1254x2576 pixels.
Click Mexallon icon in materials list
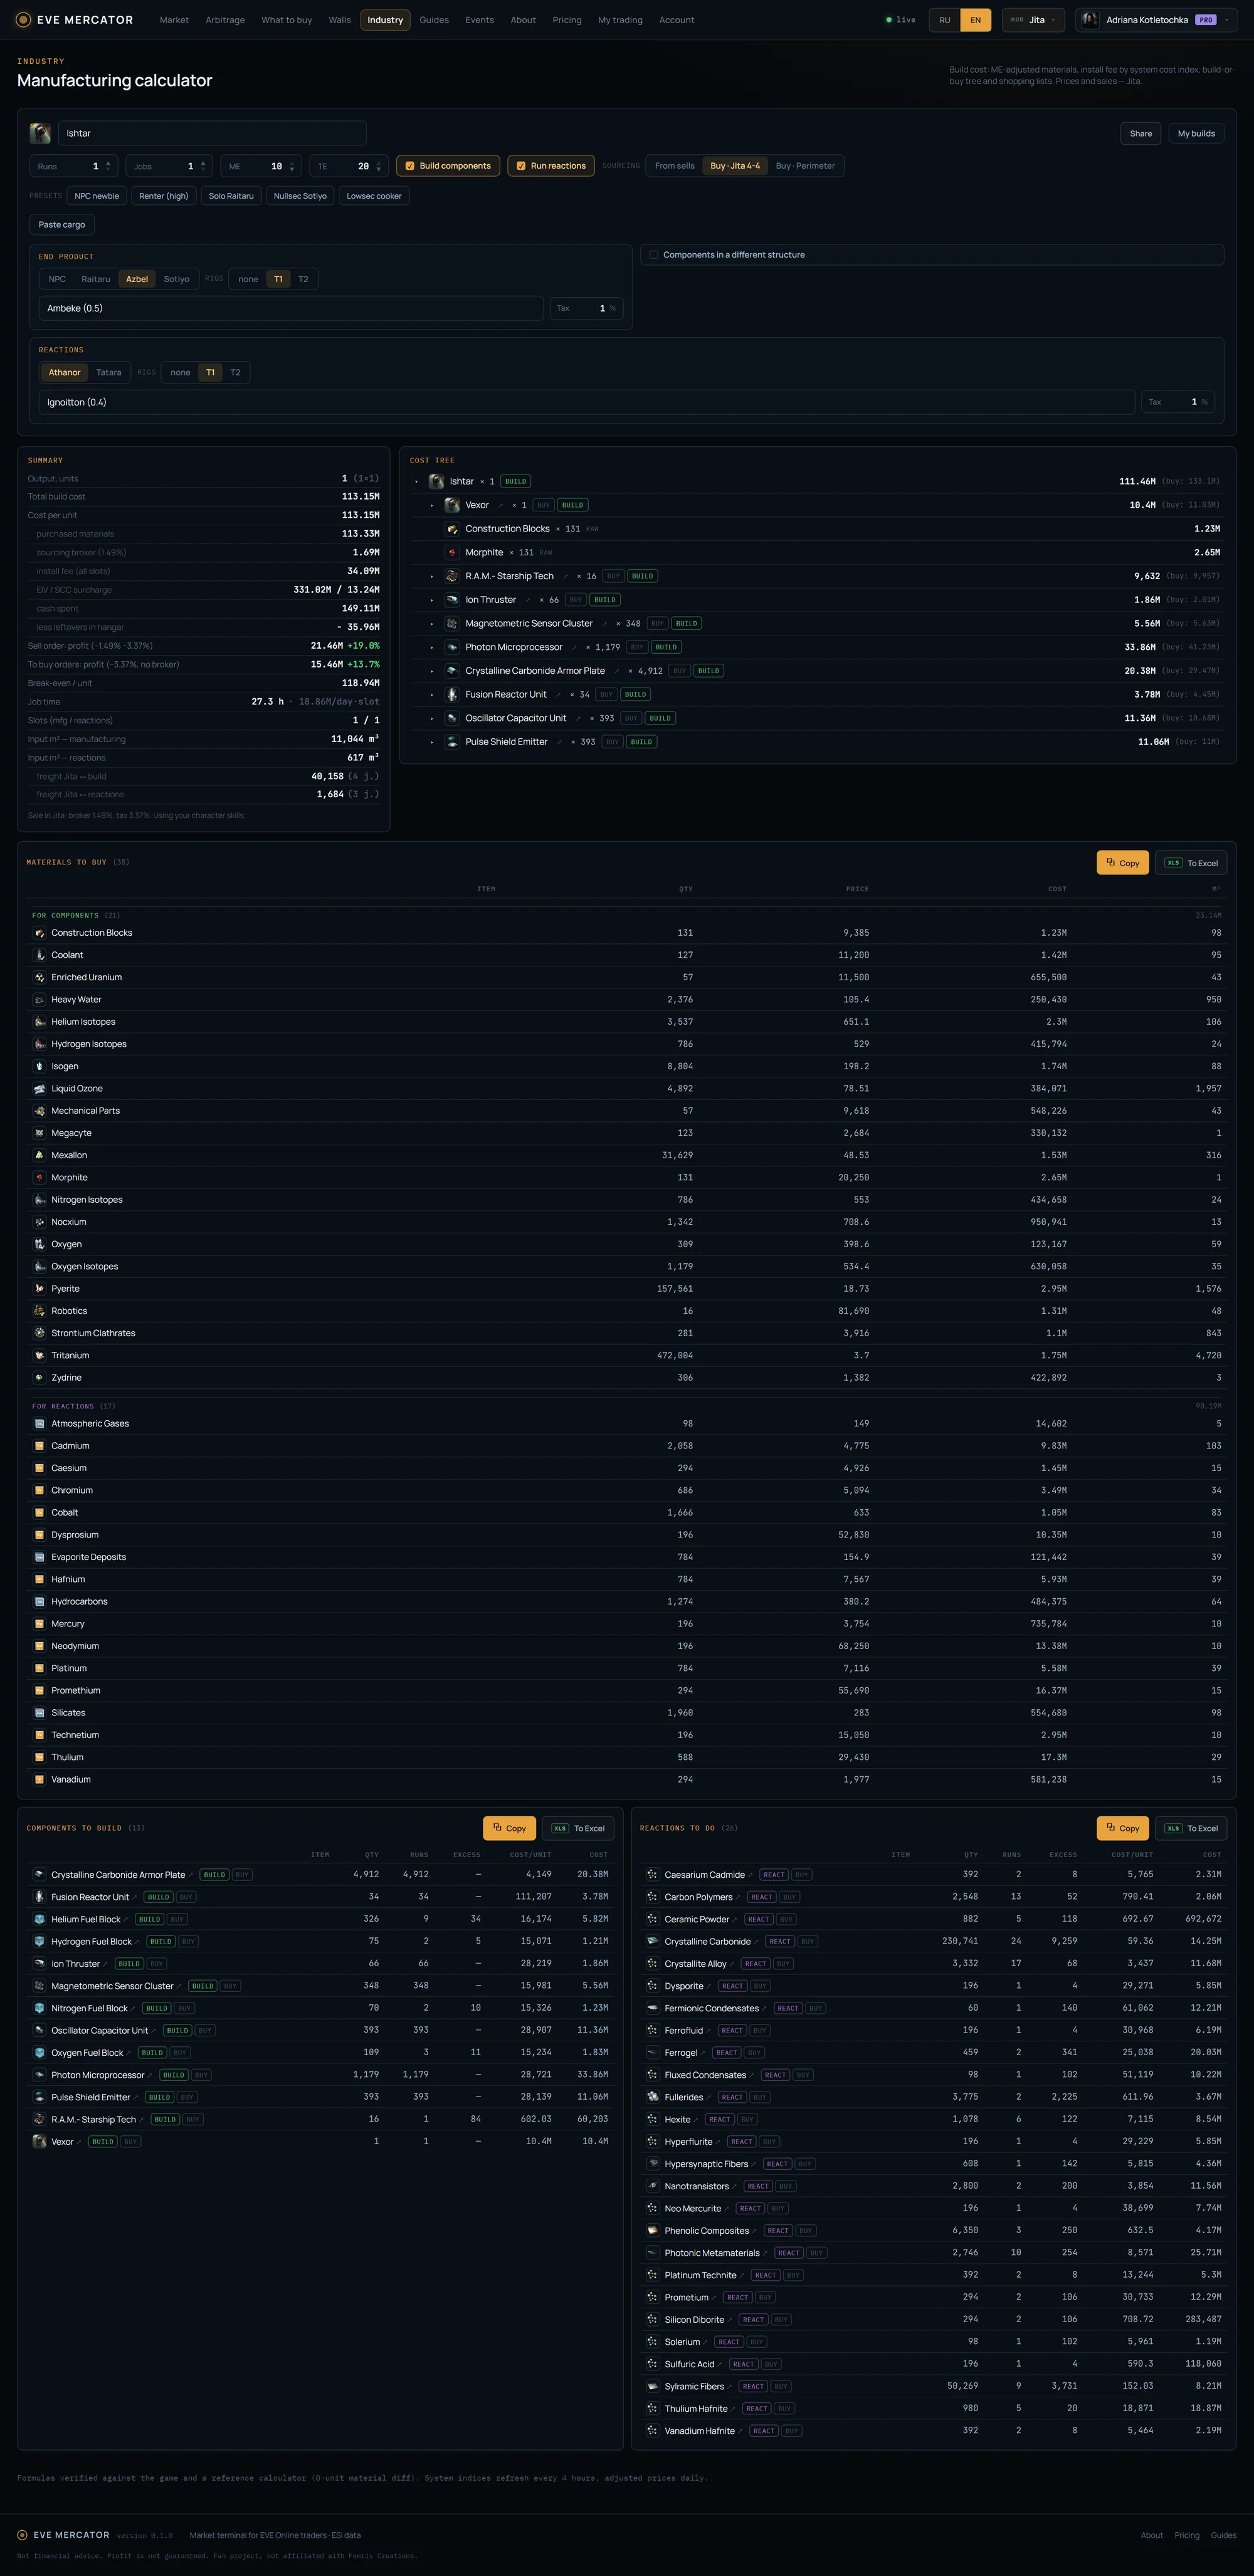tap(40, 1155)
